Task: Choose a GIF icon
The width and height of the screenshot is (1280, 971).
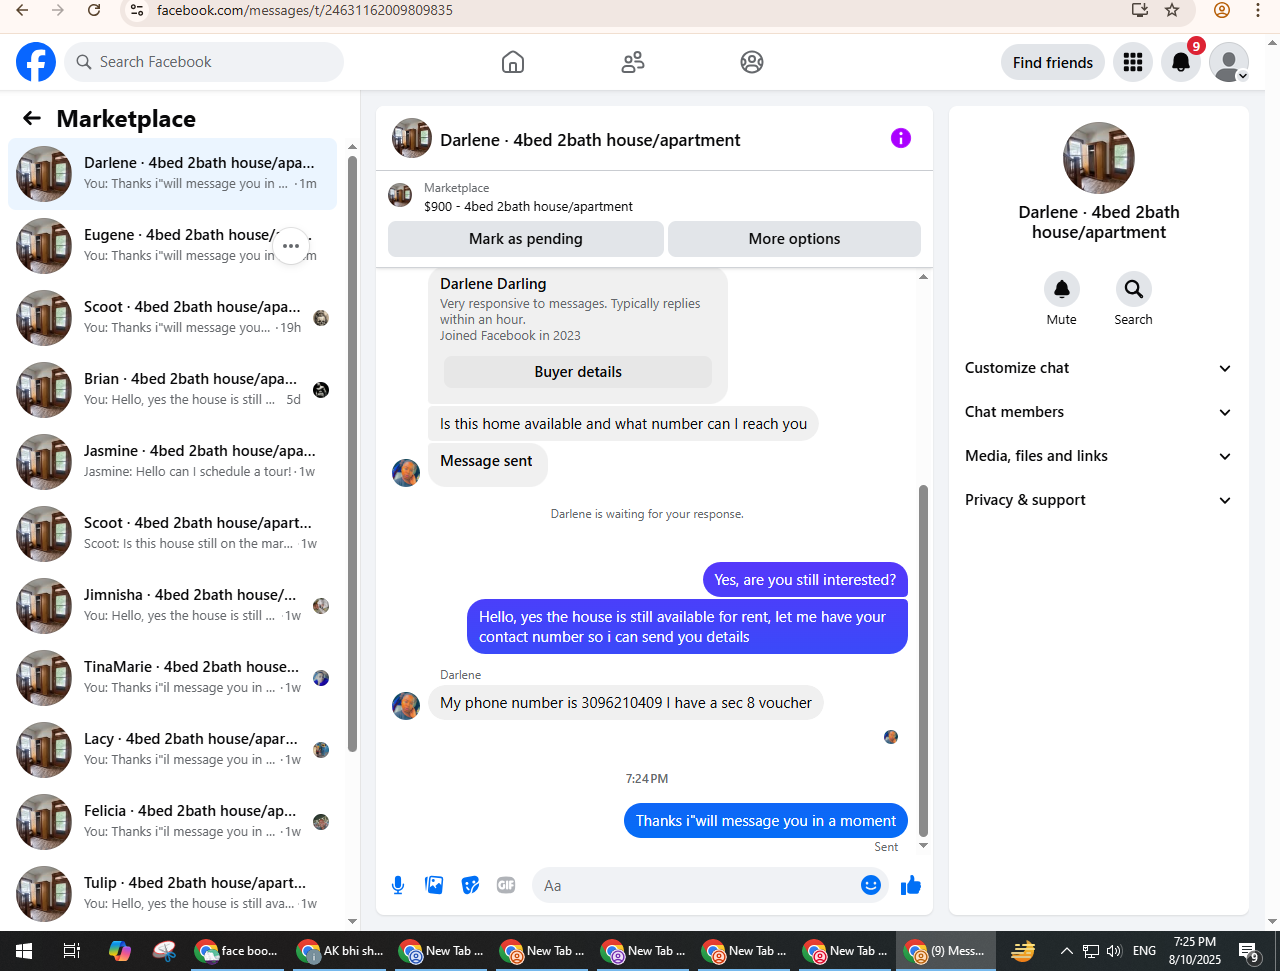Action: (506, 885)
